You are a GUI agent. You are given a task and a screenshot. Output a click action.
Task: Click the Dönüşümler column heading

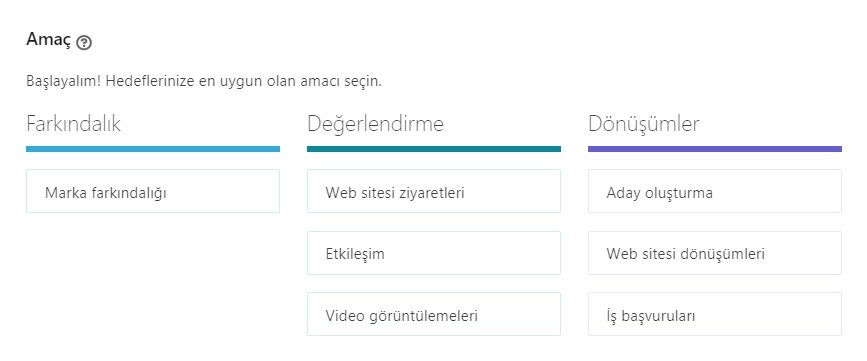644,124
